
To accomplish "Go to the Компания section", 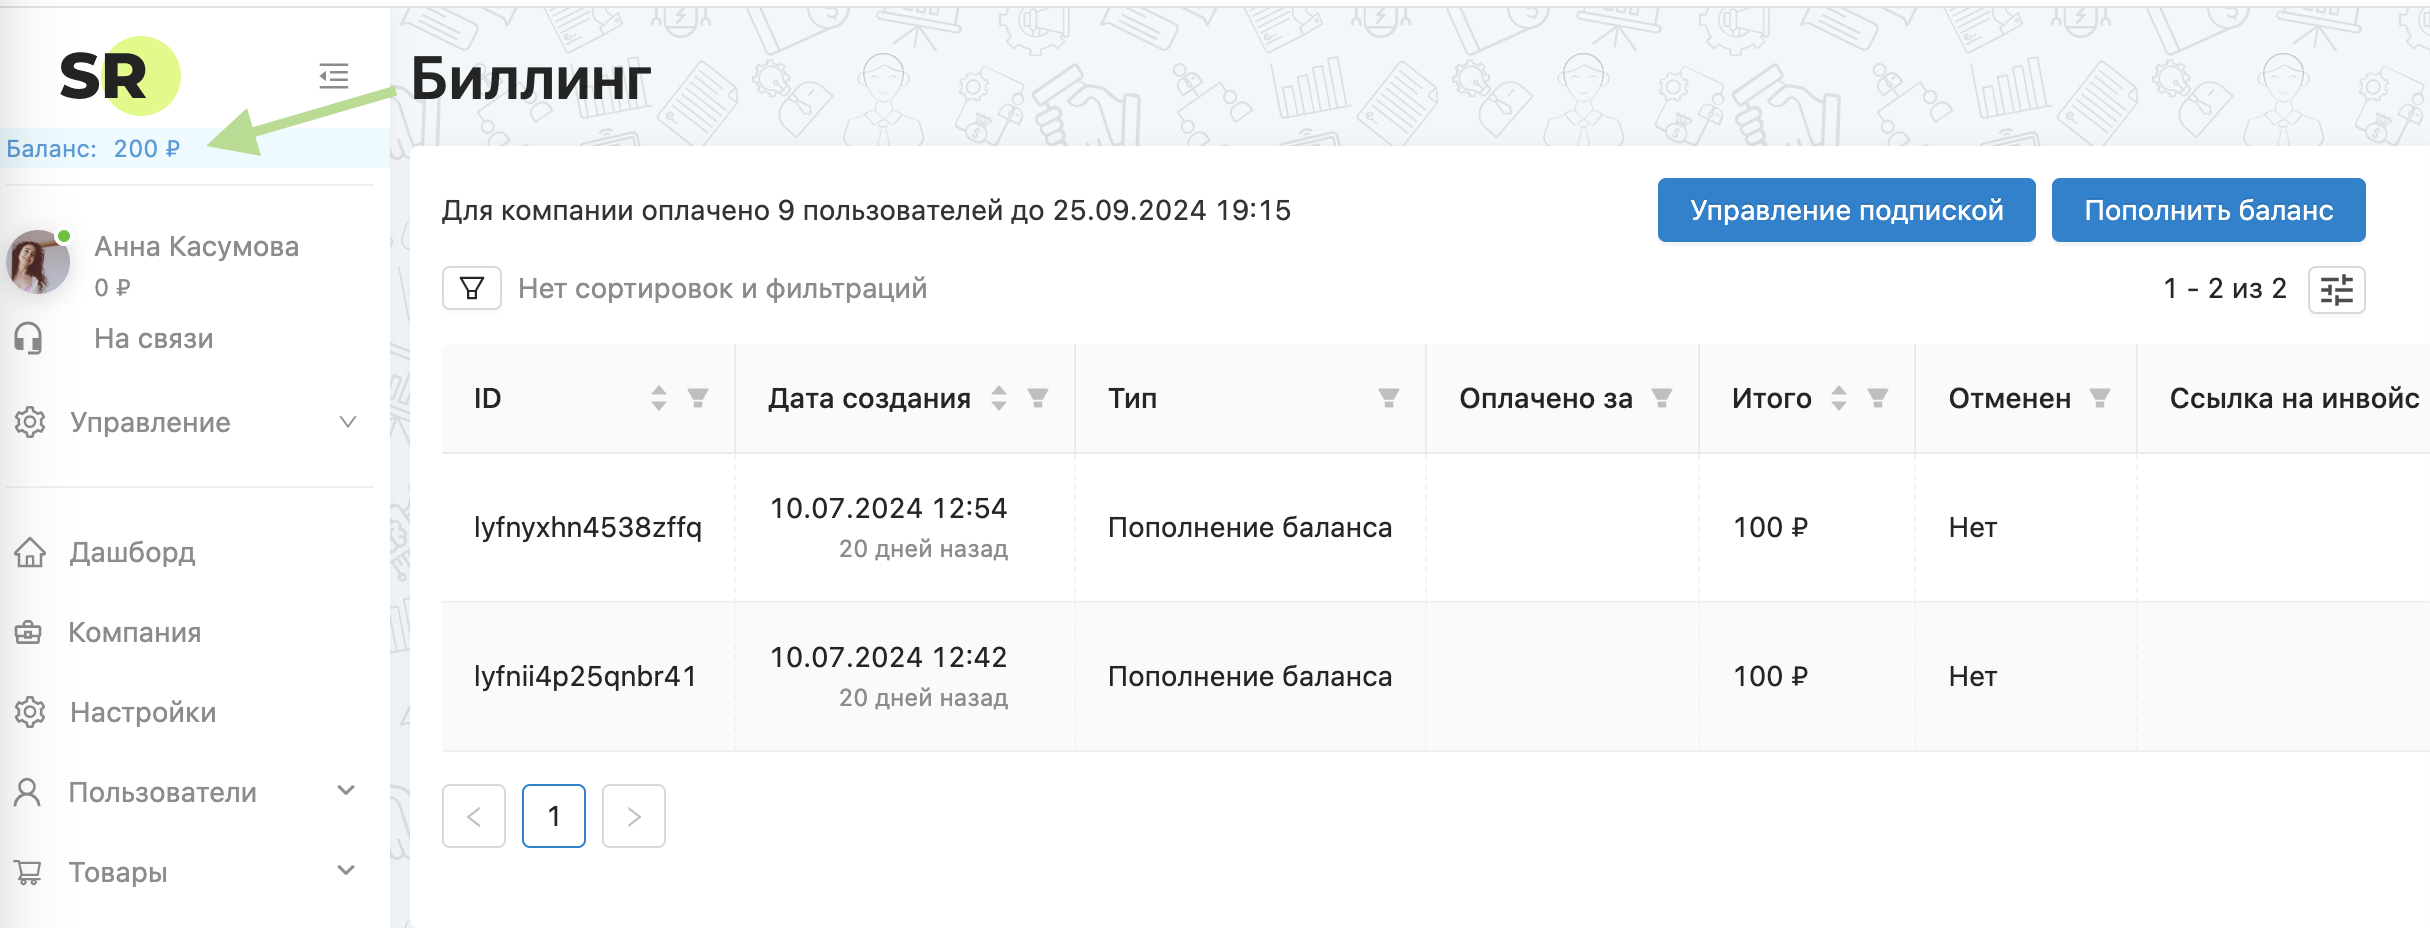I will point(134,632).
